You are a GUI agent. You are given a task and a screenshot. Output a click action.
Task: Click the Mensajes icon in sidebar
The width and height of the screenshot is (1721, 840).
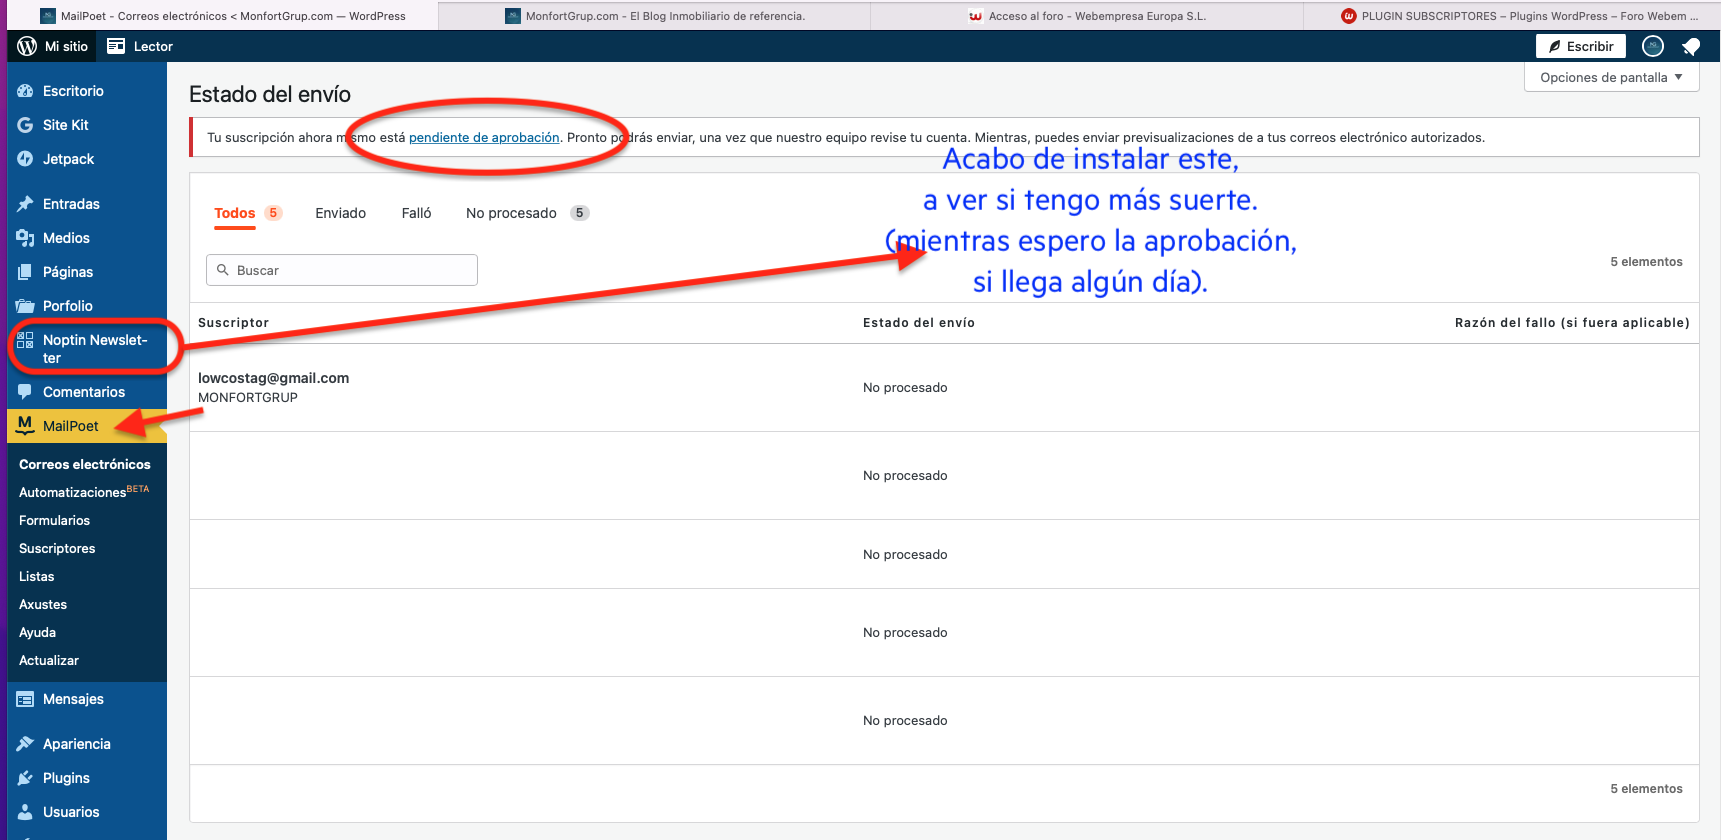[x=25, y=699]
